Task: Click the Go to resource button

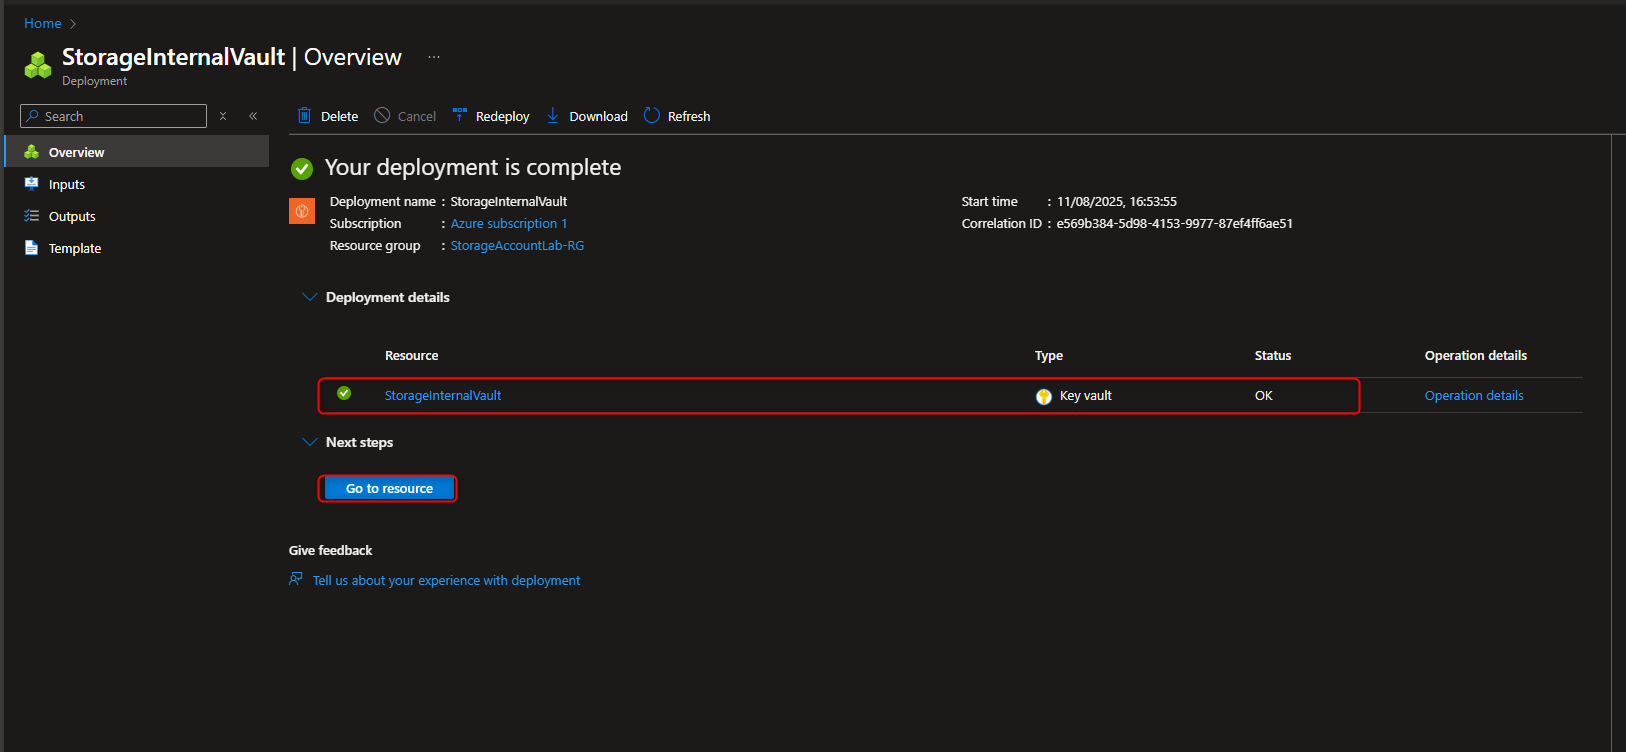Action: [x=389, y=488]
